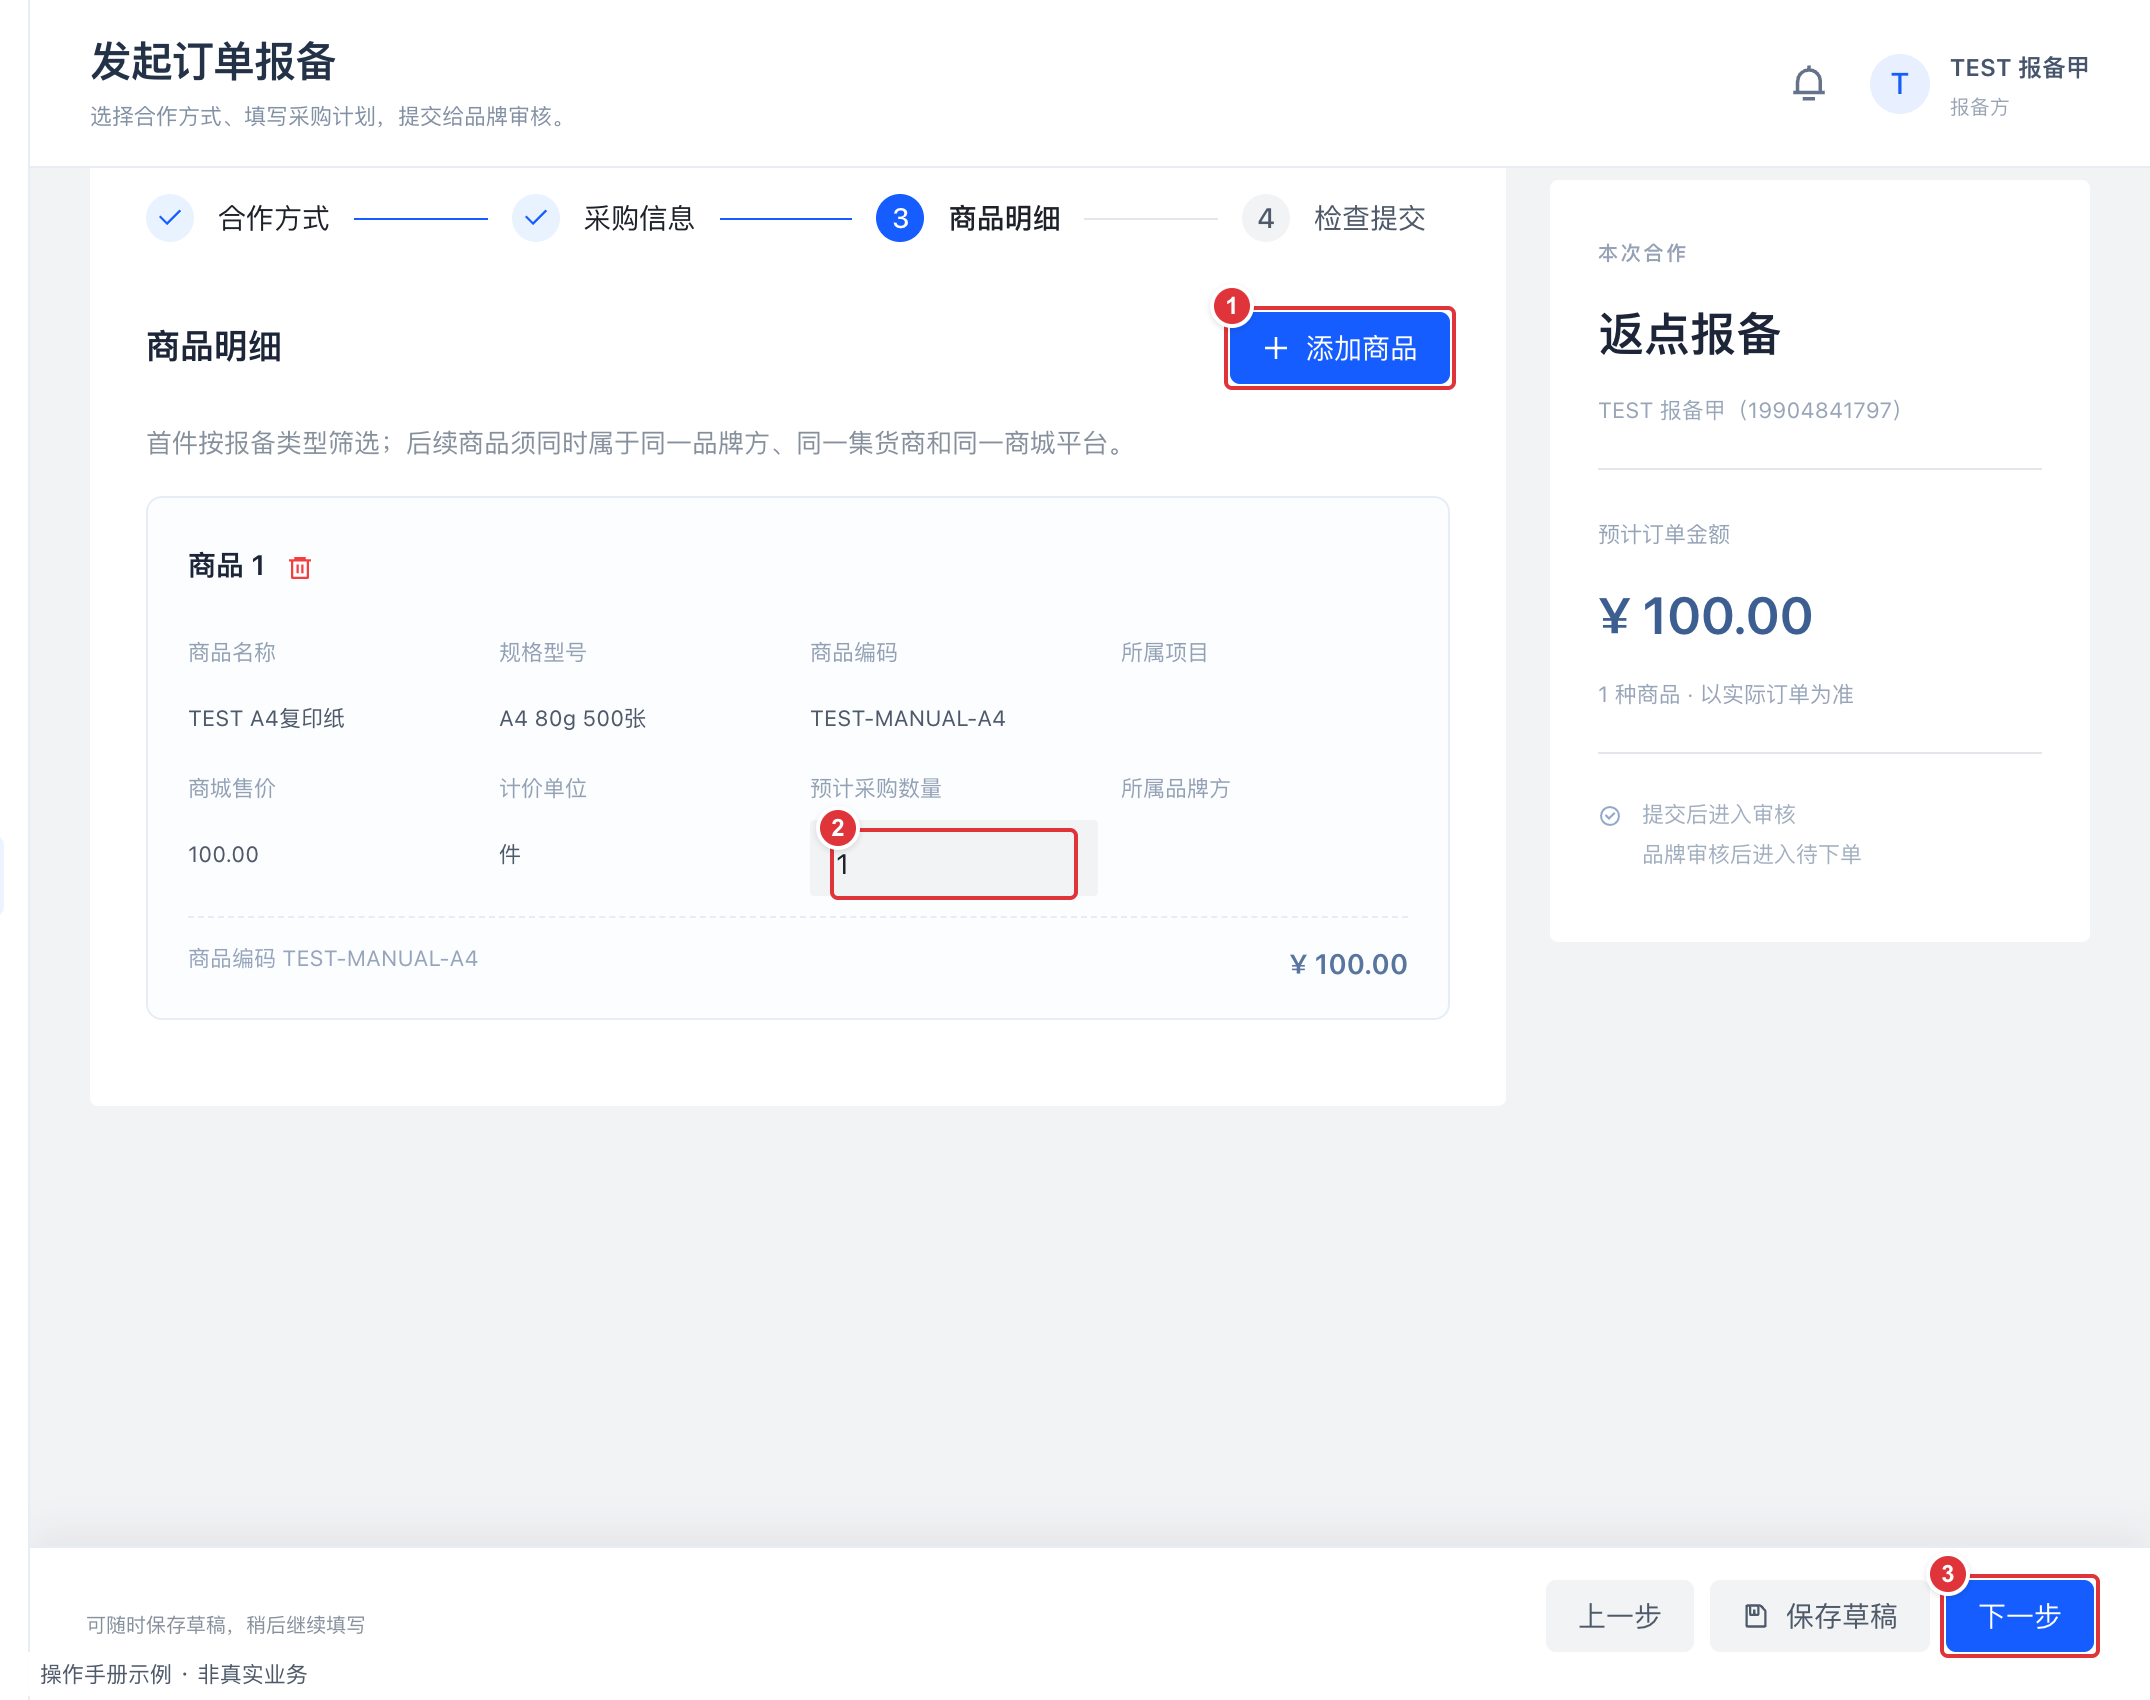Image resolution: width=2150 pixels, height=1700 pixels.
Task: Click the user avatar T
Action: pos(1899,84)
